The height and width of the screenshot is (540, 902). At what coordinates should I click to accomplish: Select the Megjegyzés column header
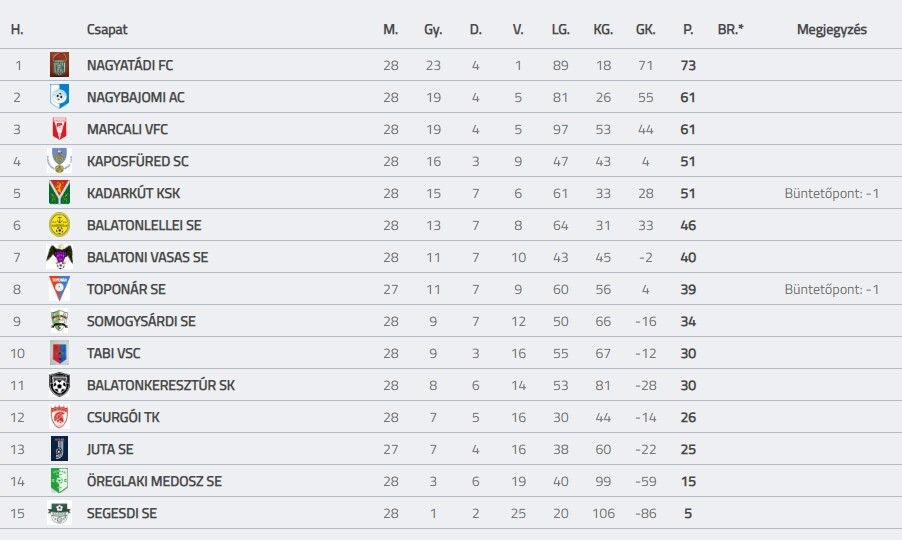tap(832, 29)
